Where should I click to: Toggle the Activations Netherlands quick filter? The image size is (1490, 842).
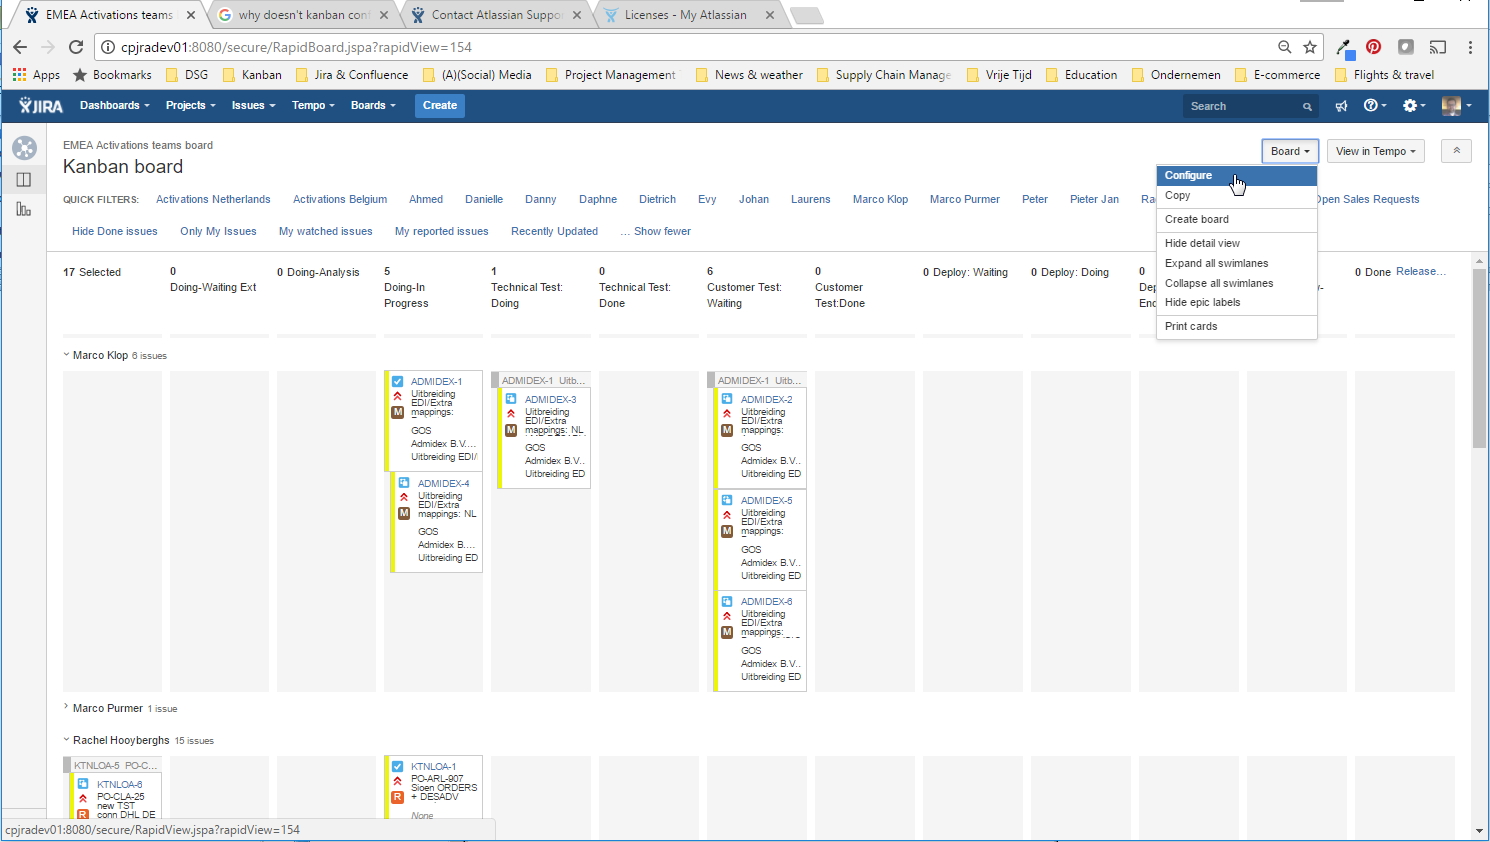[213, 199]
